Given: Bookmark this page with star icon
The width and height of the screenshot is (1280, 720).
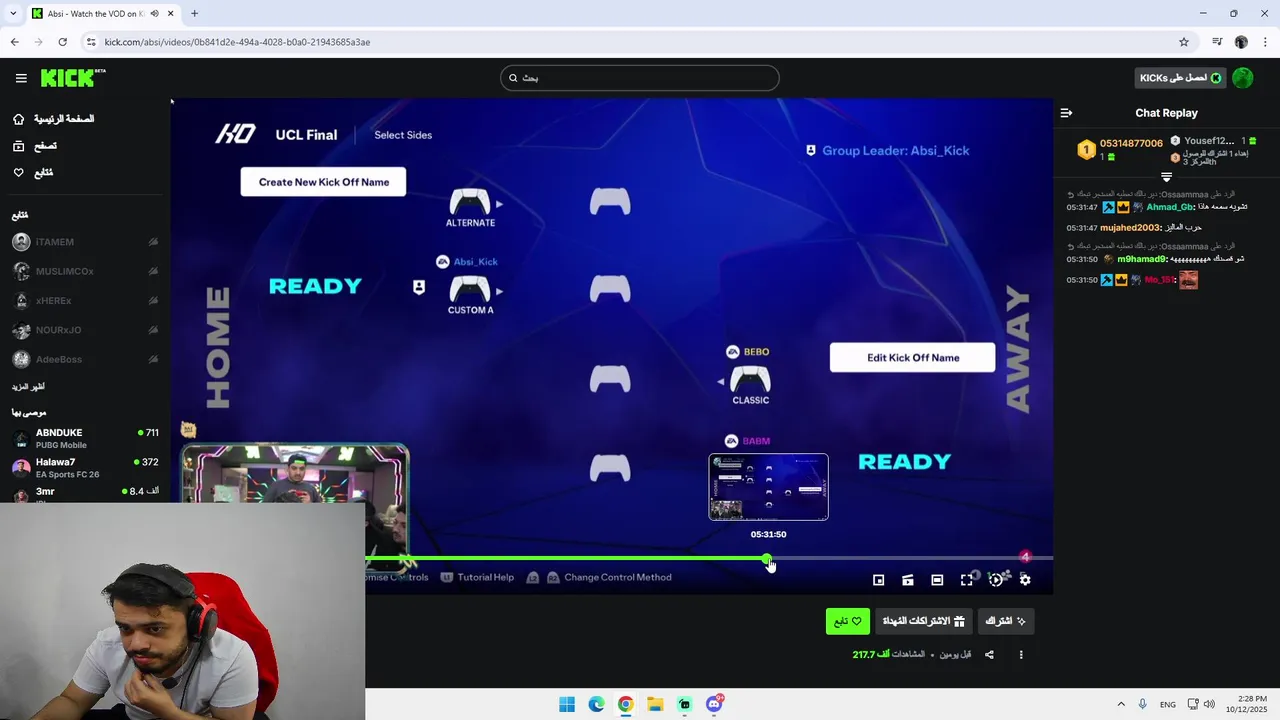Looking at the screenshot, I should coord(1184,42).
